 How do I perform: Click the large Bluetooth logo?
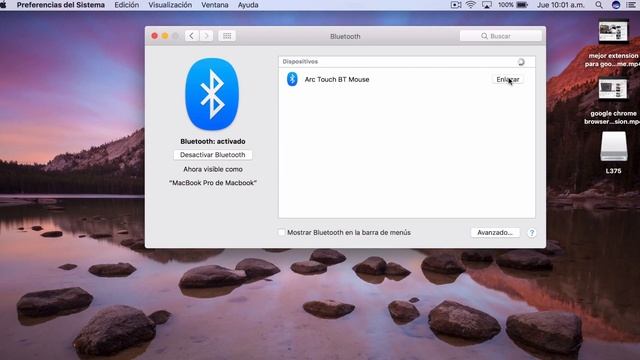(x=212, y=94)
